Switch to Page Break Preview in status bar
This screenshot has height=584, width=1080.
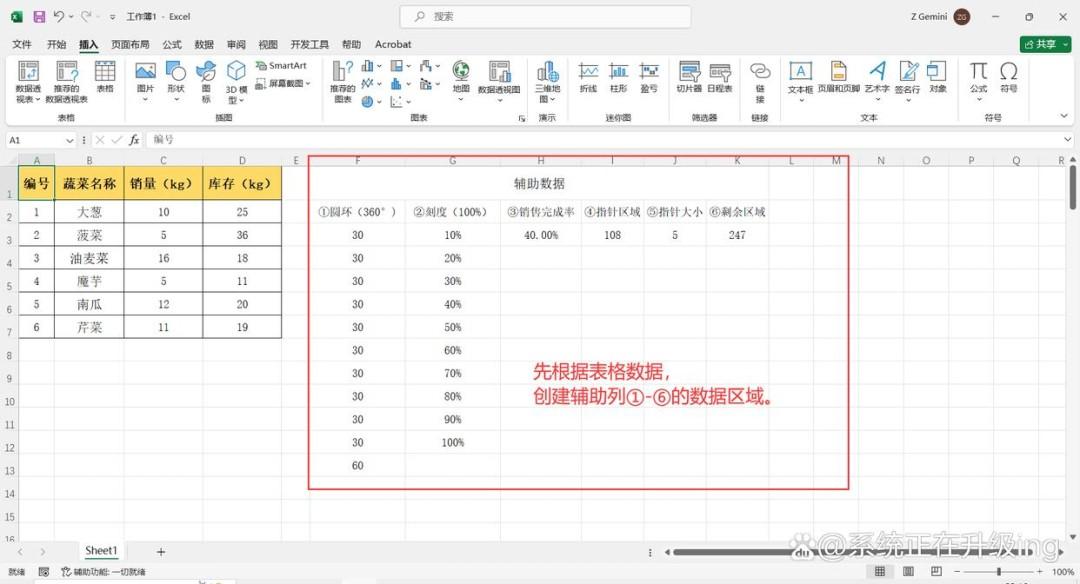coord(936,572)
